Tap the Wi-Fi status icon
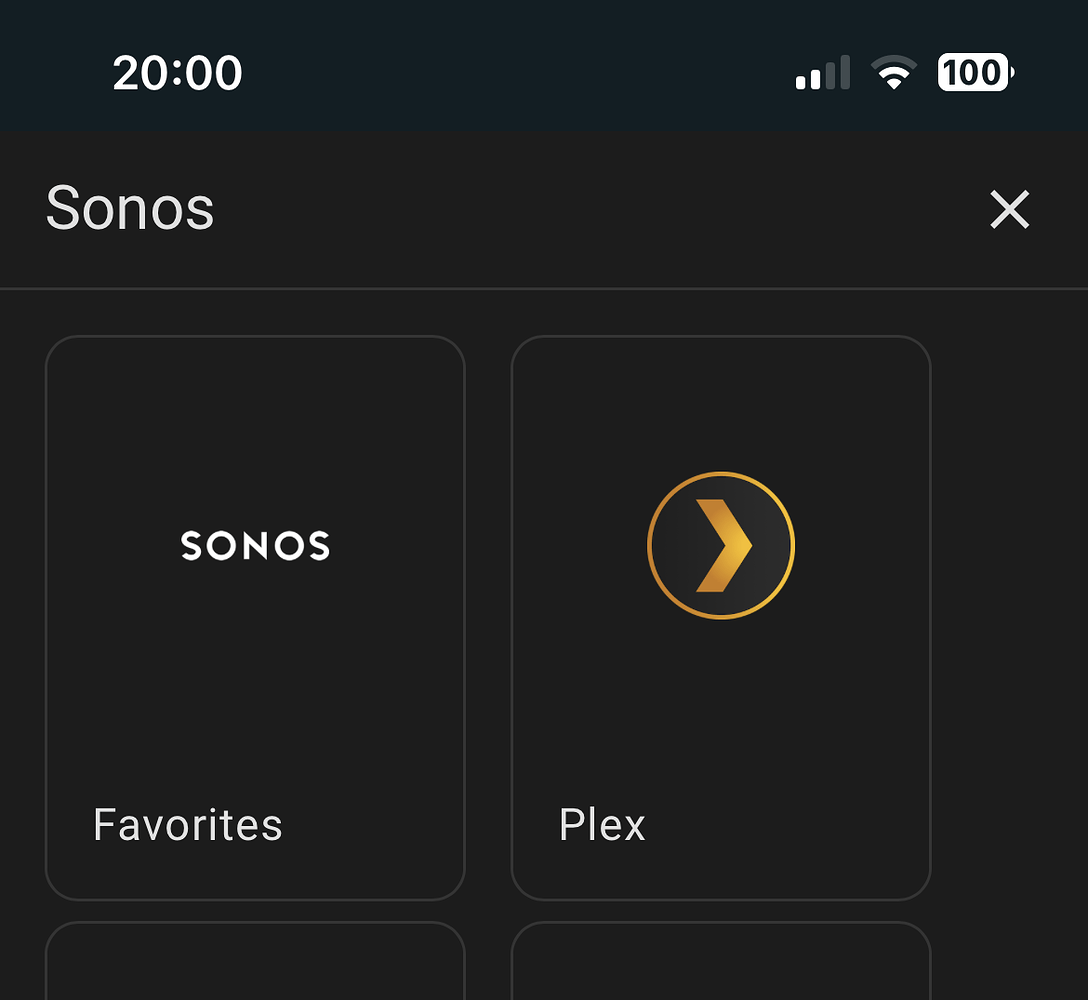The height and width of the screenshot is (1000, 1088). (x=893, y=73)
